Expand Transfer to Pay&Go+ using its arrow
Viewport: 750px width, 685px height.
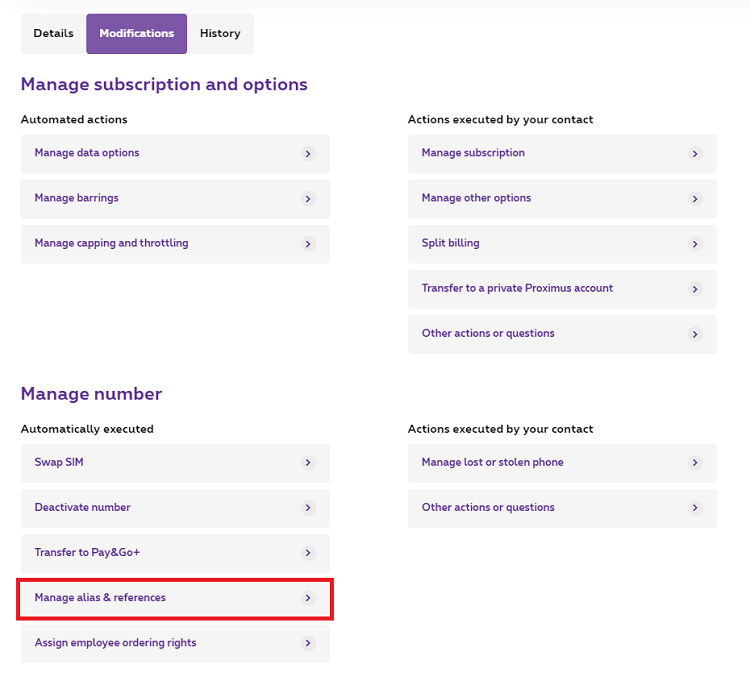coord(308,553)
